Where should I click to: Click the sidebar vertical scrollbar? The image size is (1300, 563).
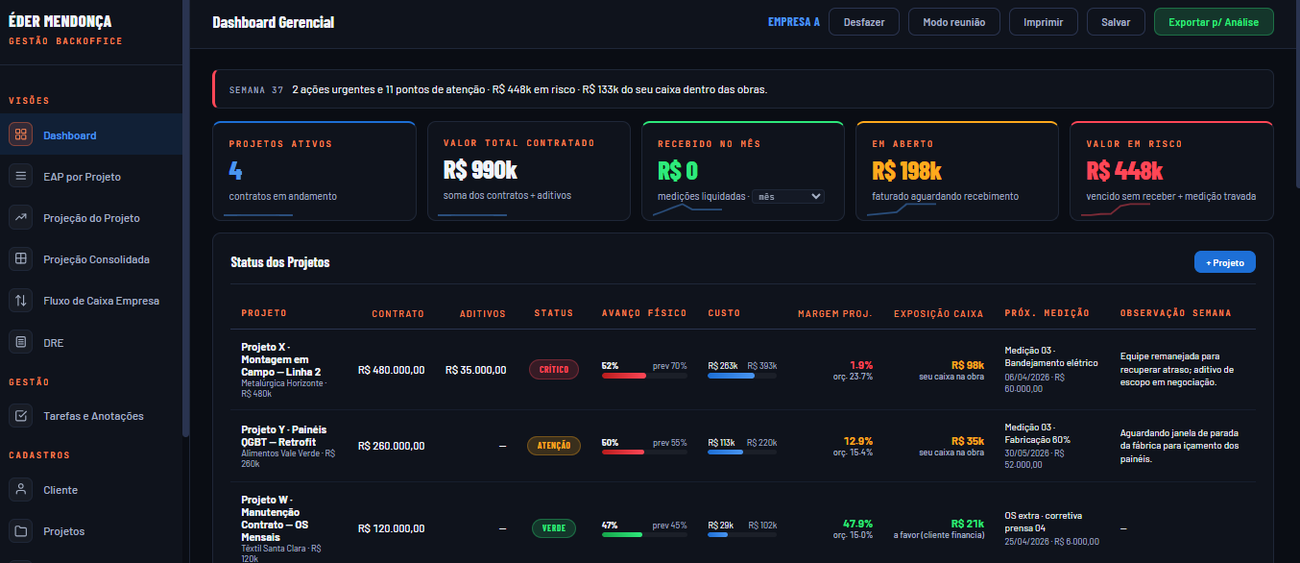185,218
